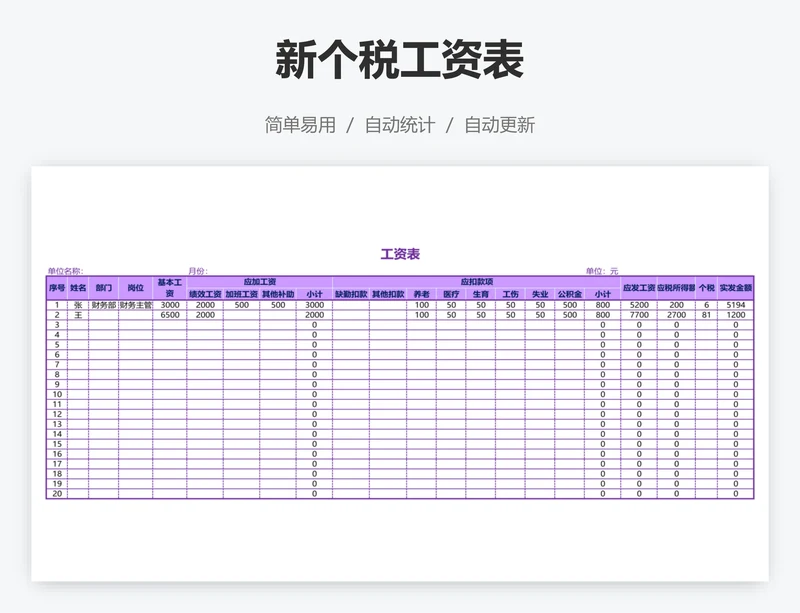Click serial number 15 in 序号 column
Screen dimensions: 800x613
pos(57,444)
